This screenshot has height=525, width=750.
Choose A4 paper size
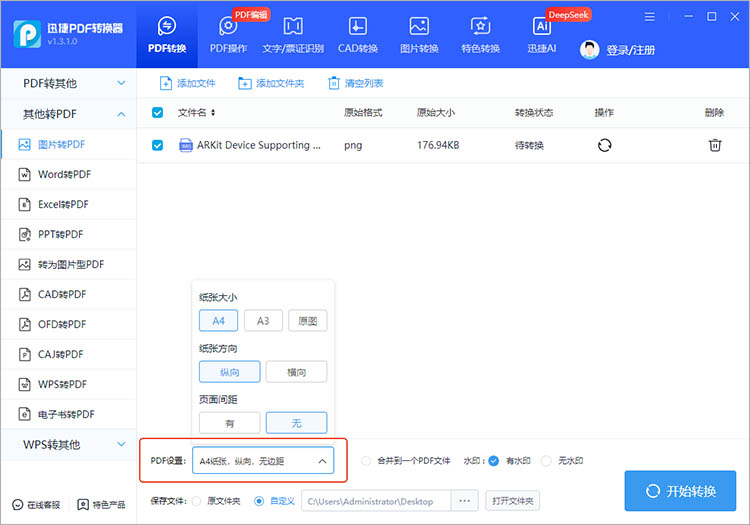[218, 321]
